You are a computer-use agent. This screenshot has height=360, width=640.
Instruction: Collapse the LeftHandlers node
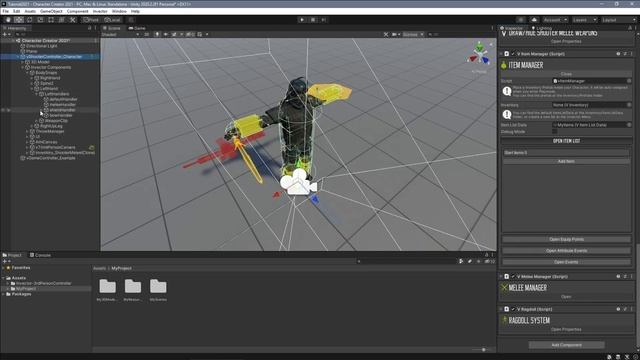[36, 94]
